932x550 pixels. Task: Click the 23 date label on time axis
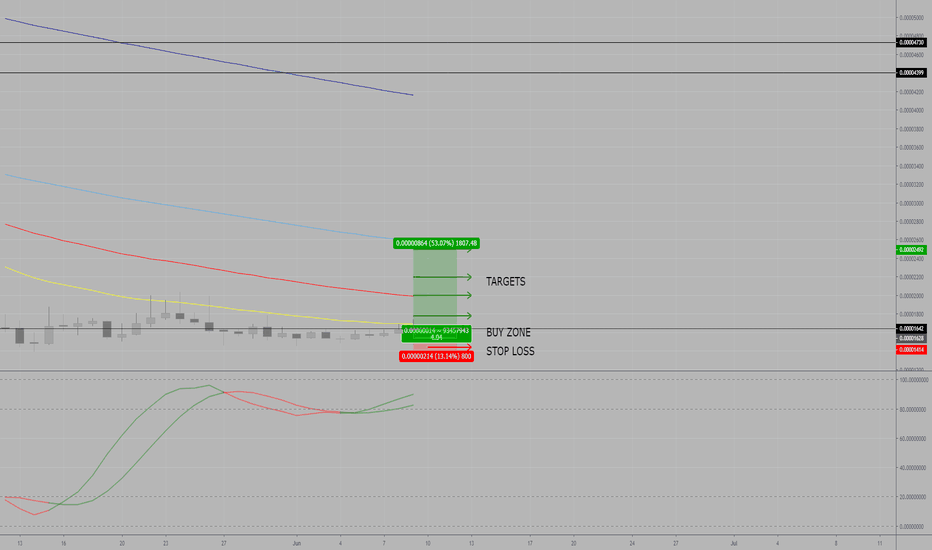[x=166, y=543]
